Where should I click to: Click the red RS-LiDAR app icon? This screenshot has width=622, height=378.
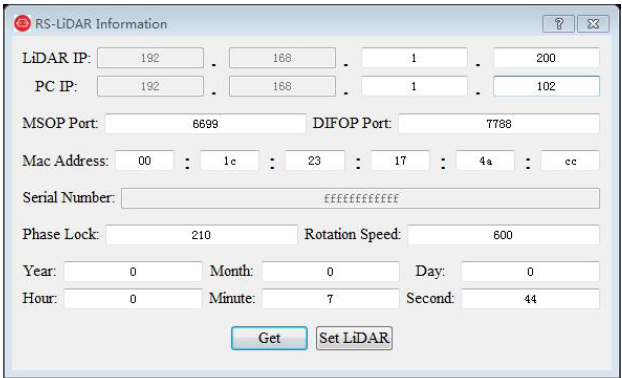(22, 23)
